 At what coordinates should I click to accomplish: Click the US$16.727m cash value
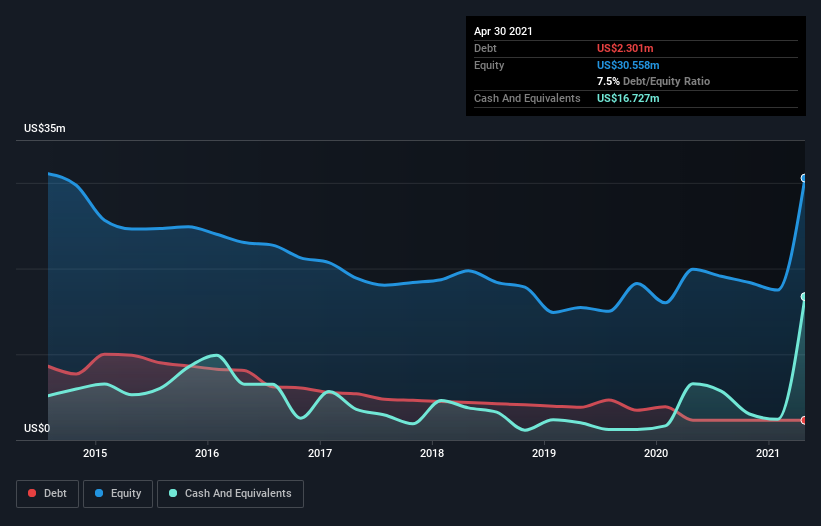pyautogui.click(x=628, y=98)
